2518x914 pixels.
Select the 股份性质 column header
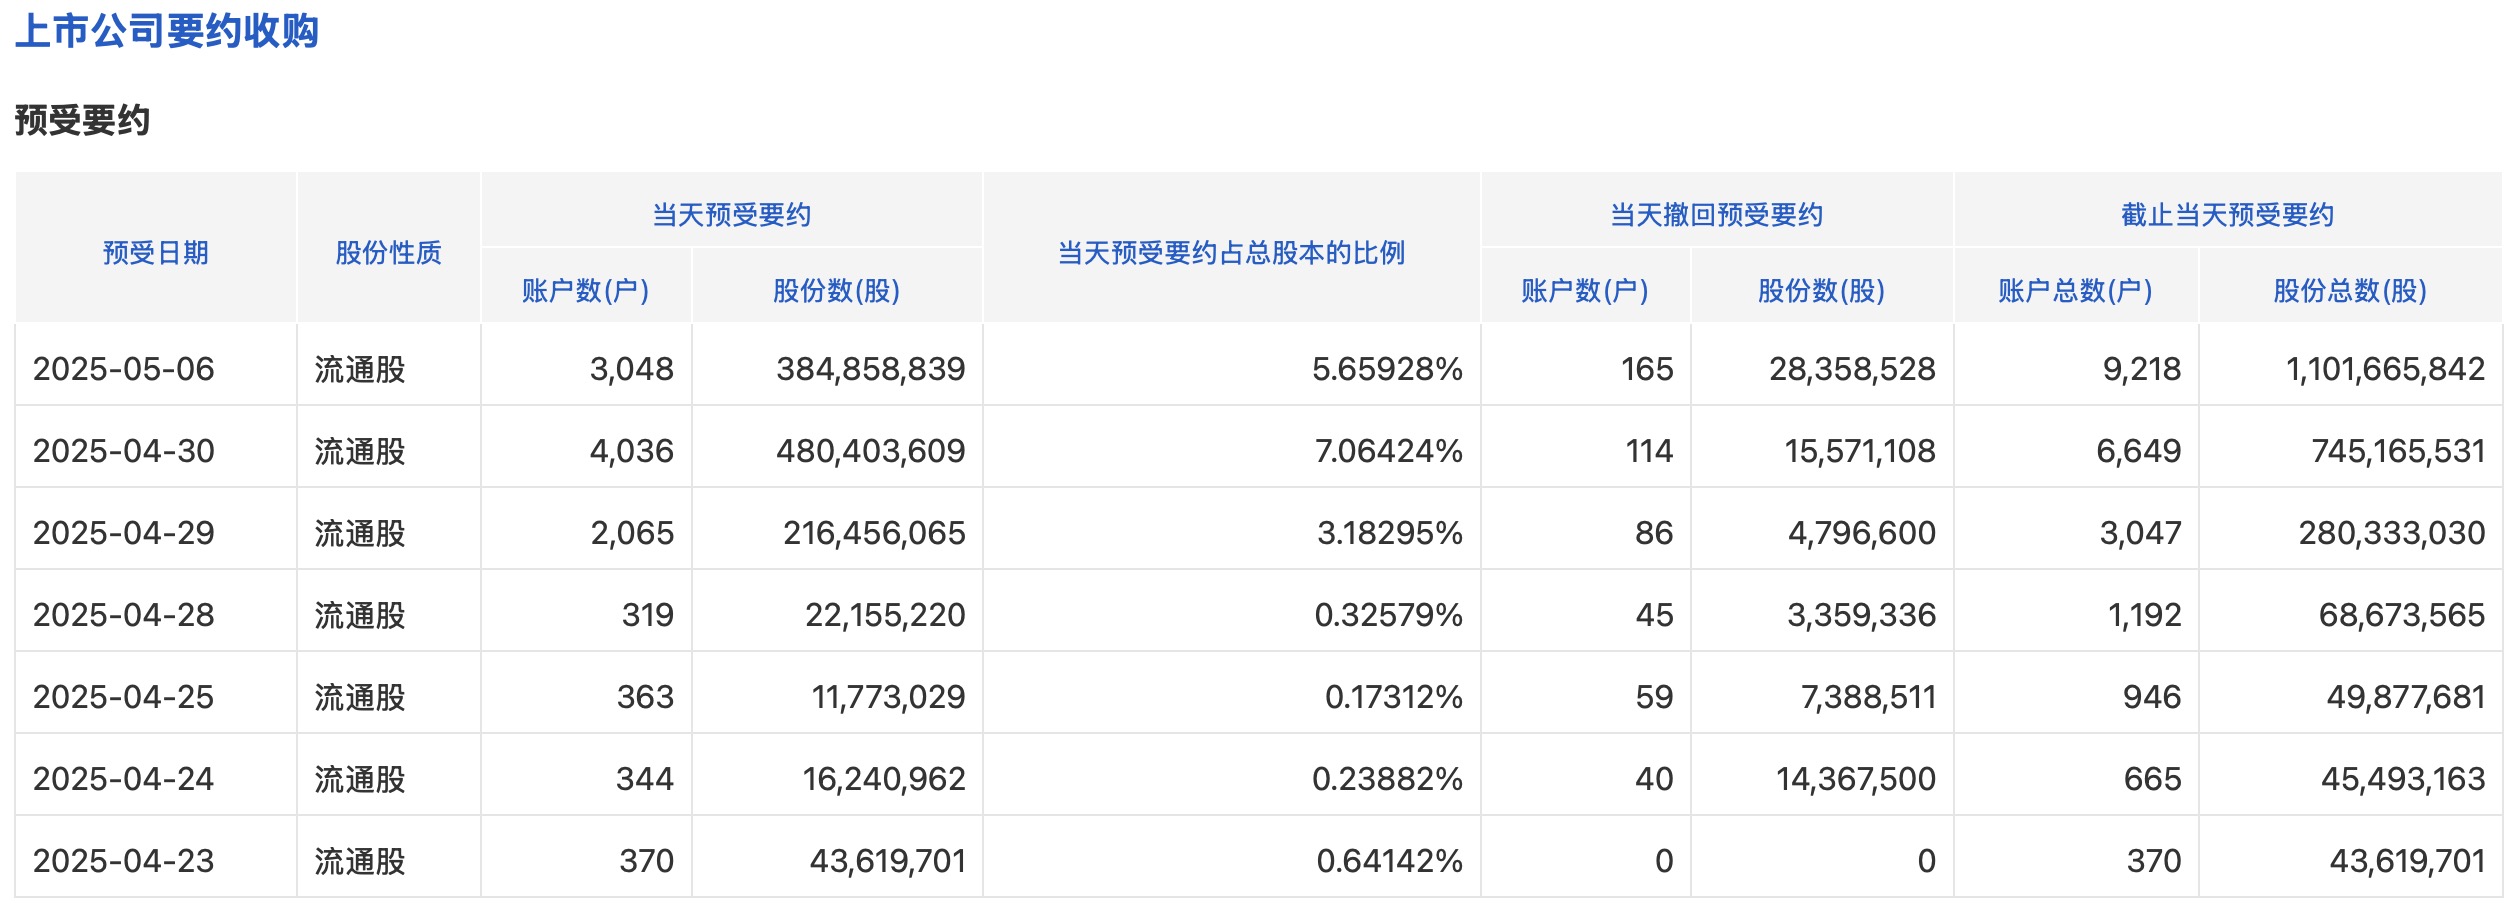pyautogui.click(x=389, y=253)
